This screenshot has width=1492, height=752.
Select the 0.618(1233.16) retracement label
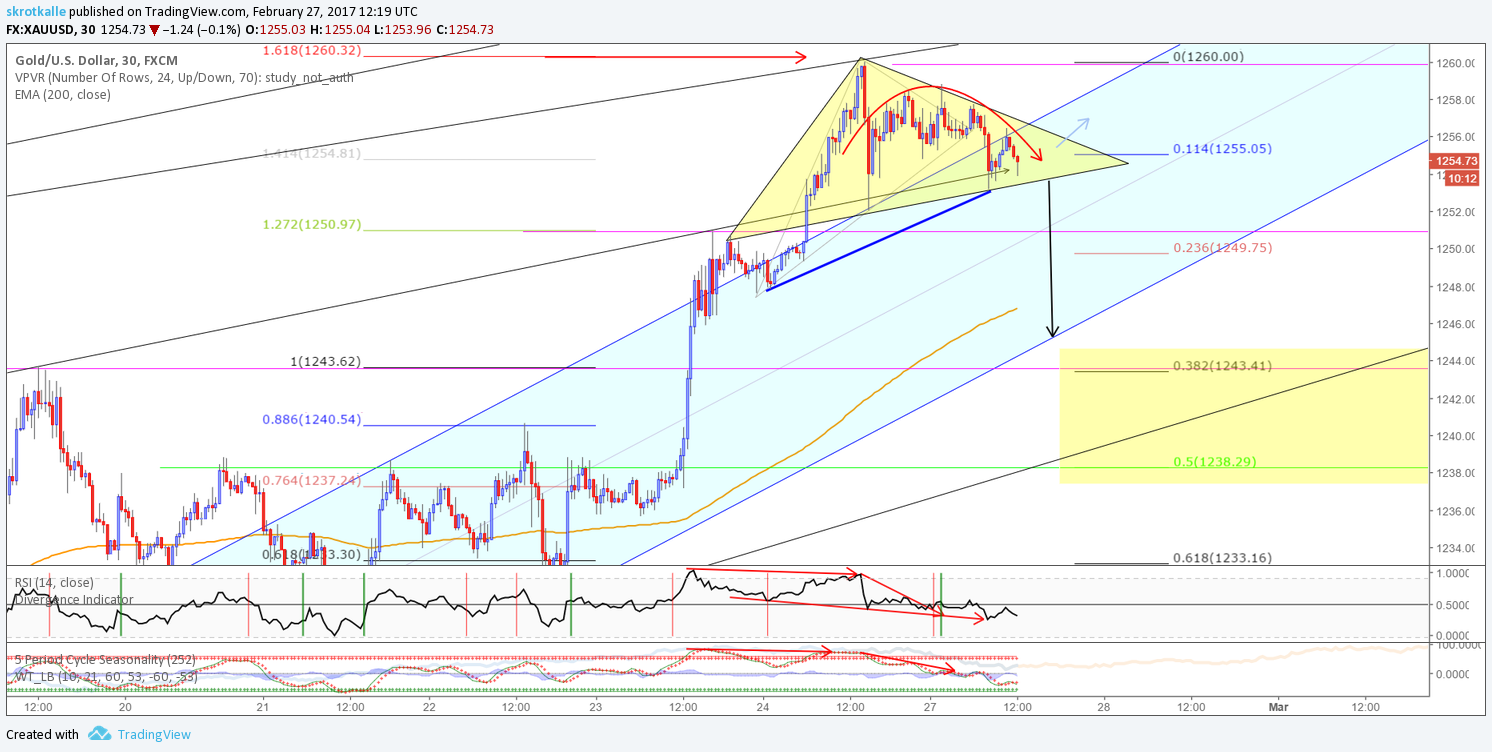[x=1222, y=558]
